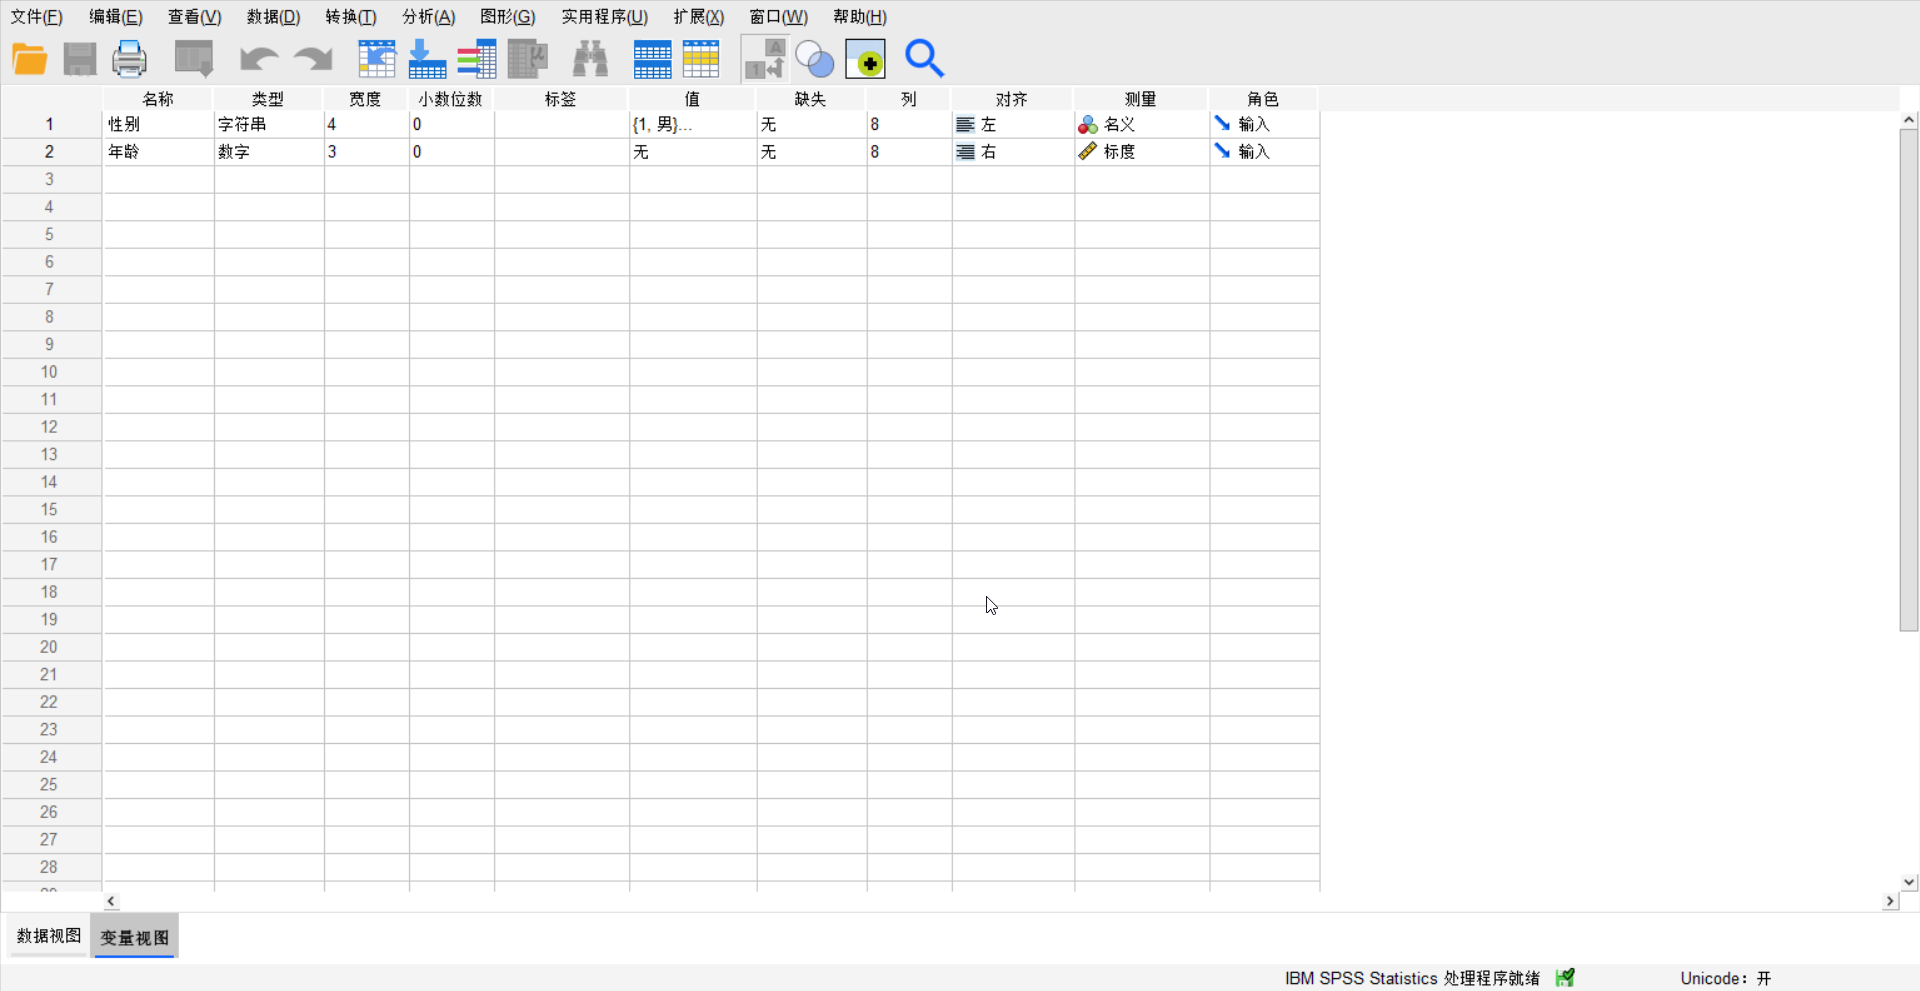Click the 名义 measure cell
Screen dimensions: 1920x991
(x=1142, y=125)
